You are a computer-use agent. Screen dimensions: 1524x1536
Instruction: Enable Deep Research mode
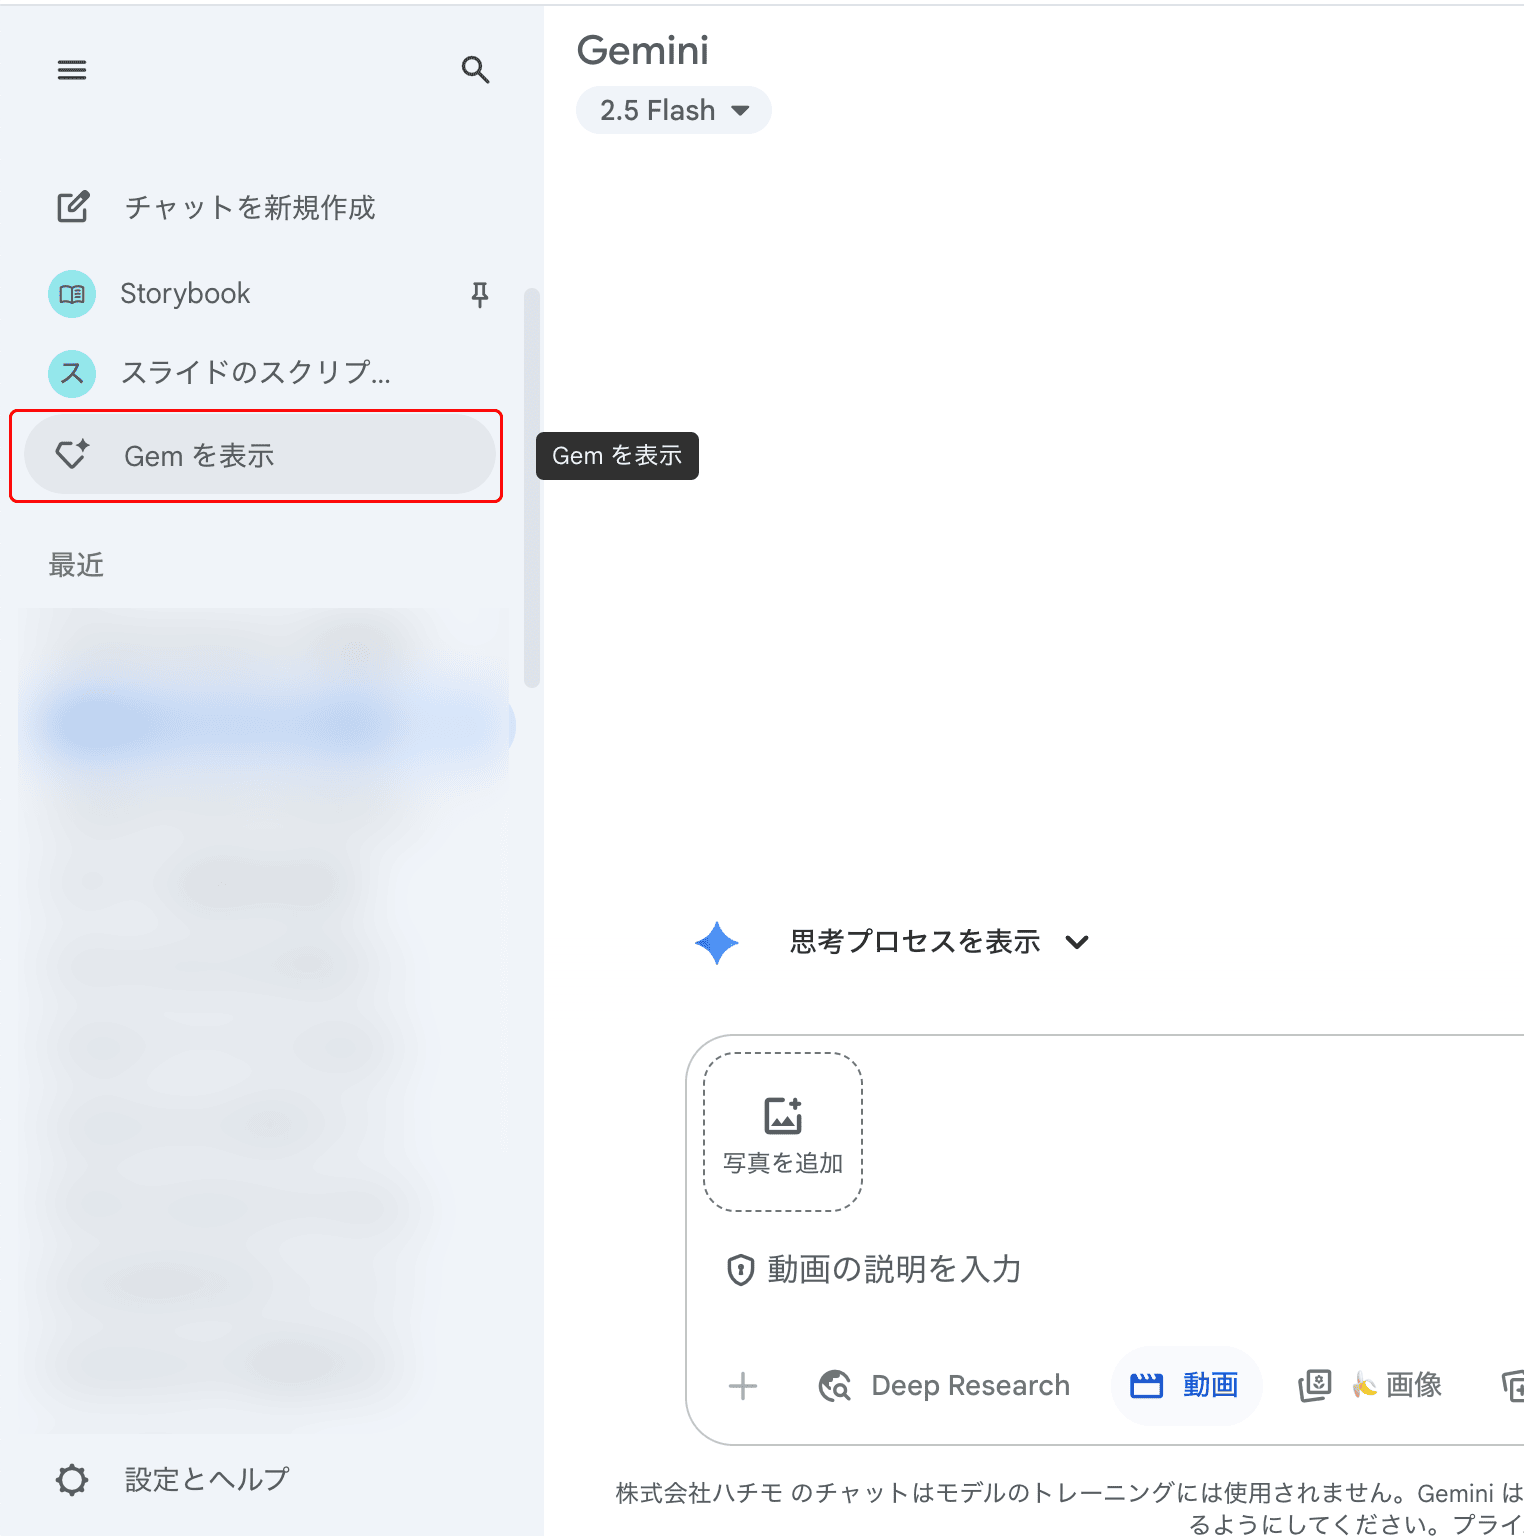(x=945, y=1386)
